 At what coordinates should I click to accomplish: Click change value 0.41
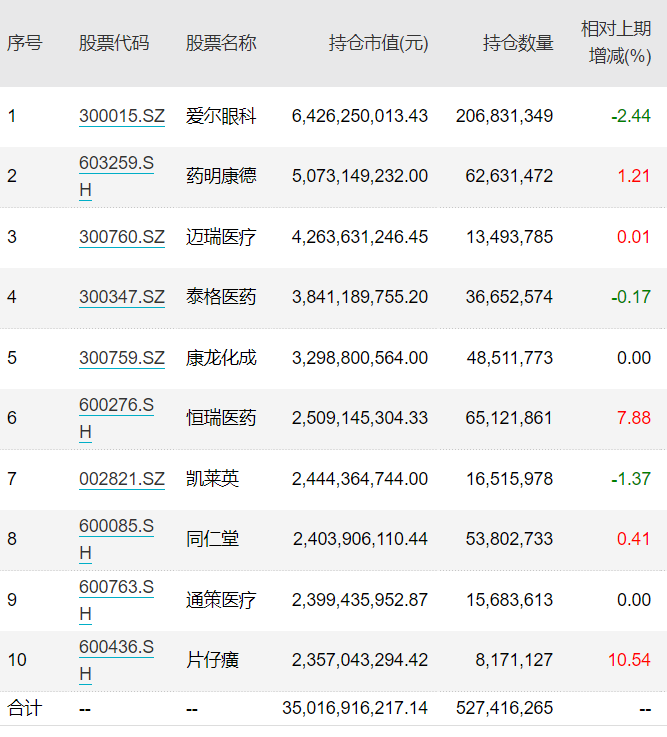pyautogui.click(x=634, y=539)
